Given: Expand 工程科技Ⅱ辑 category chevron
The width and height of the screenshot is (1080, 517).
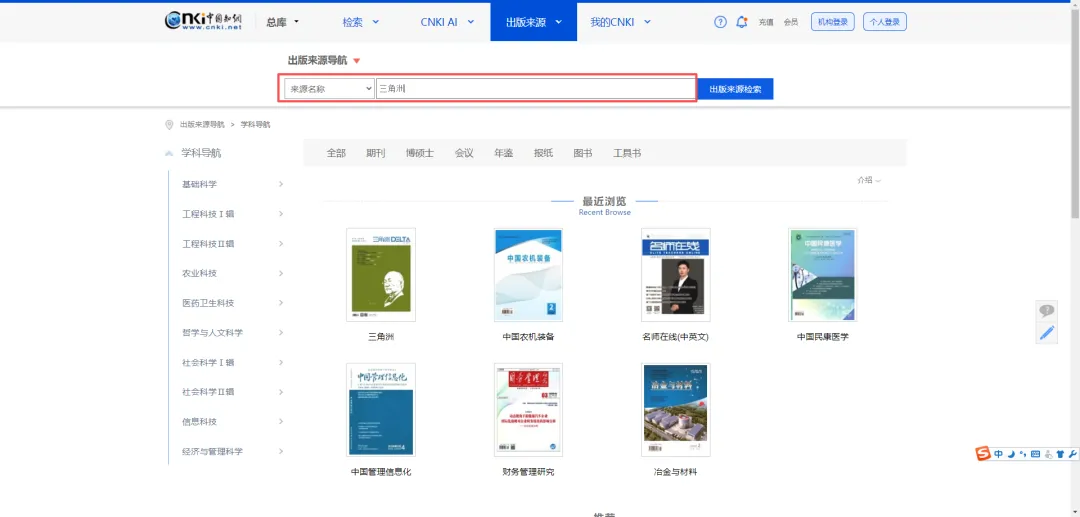Looking at the screenshot, I should point(281,244).
